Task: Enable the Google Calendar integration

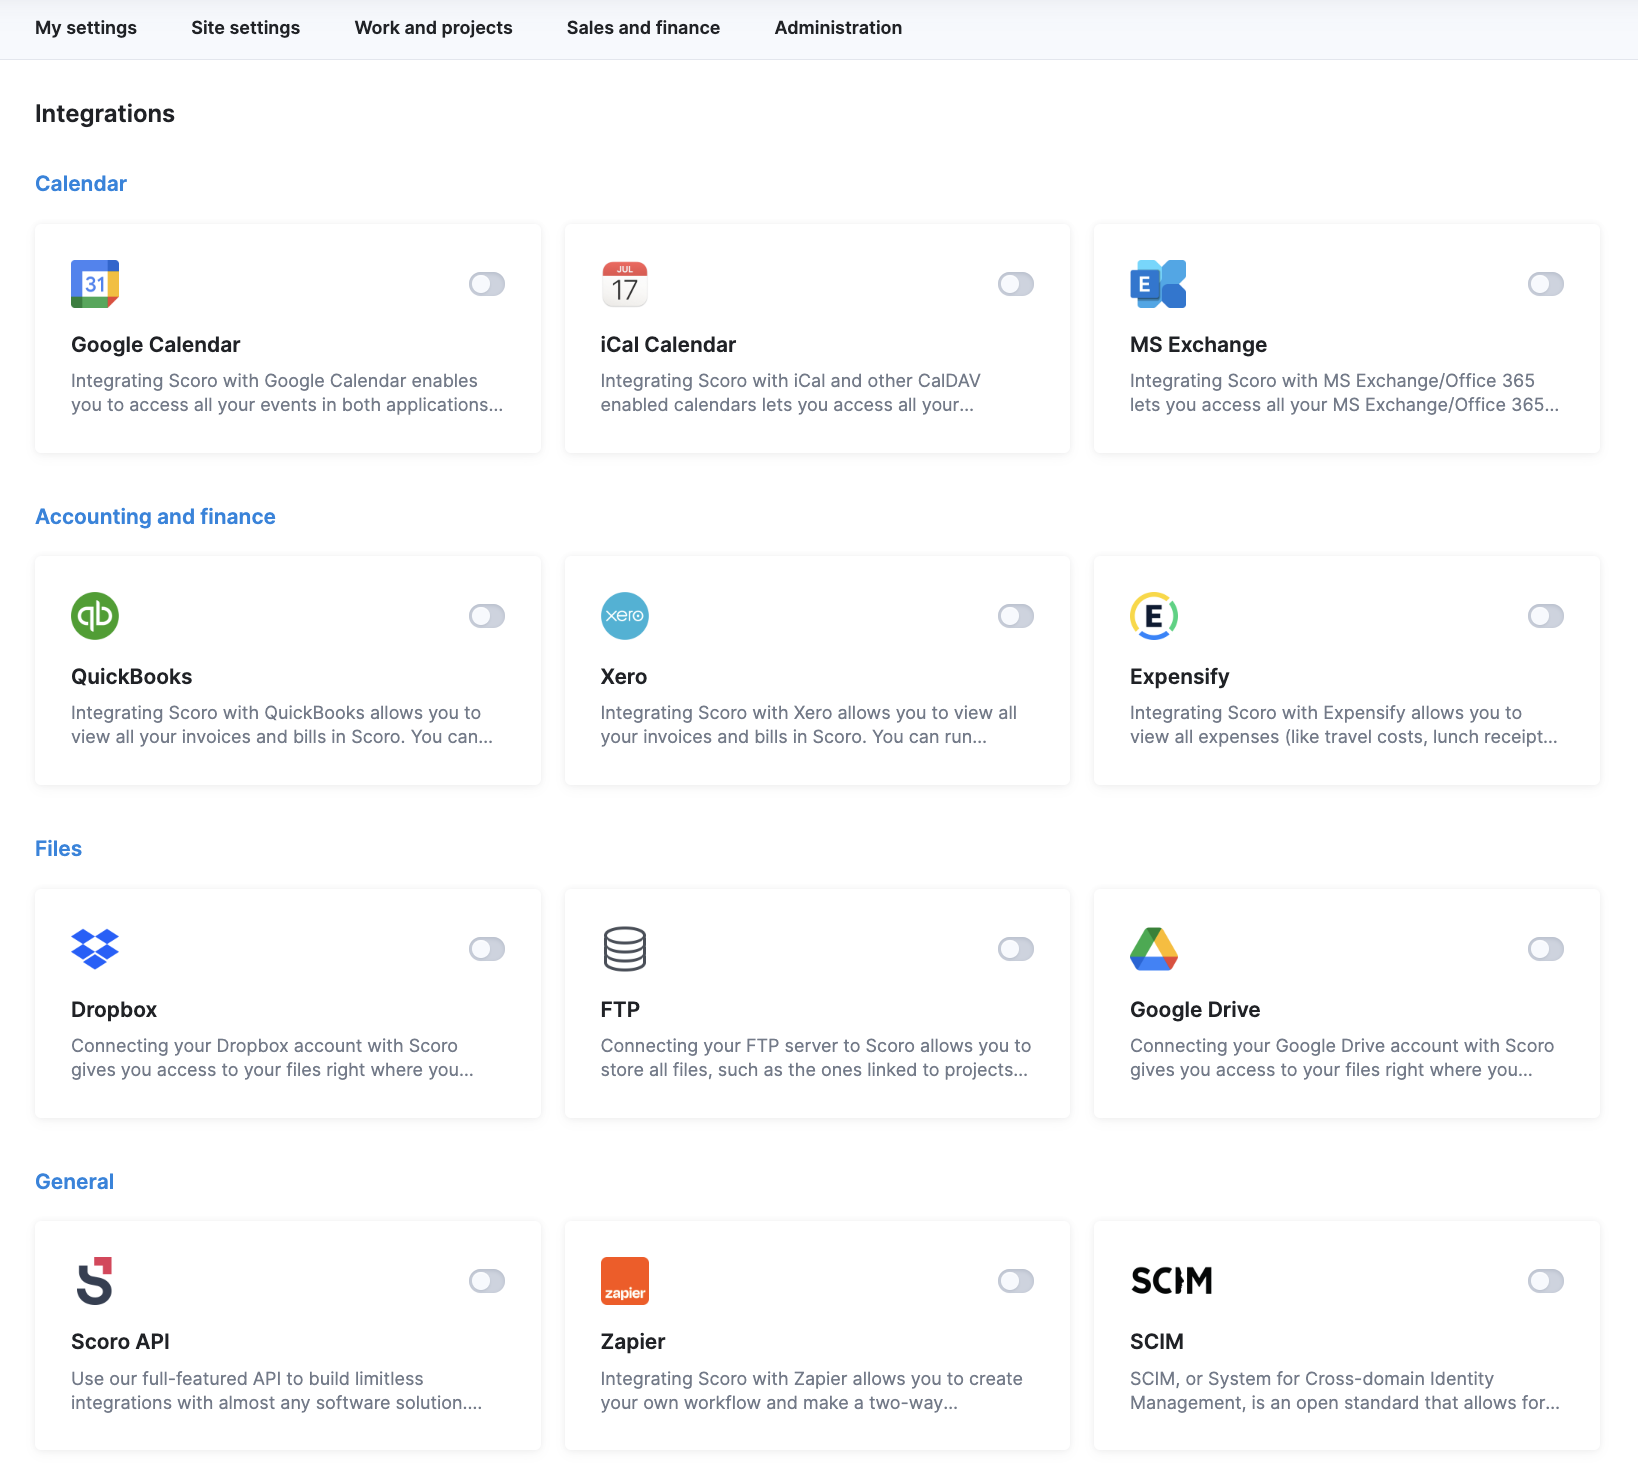Action: click(487, 284)
